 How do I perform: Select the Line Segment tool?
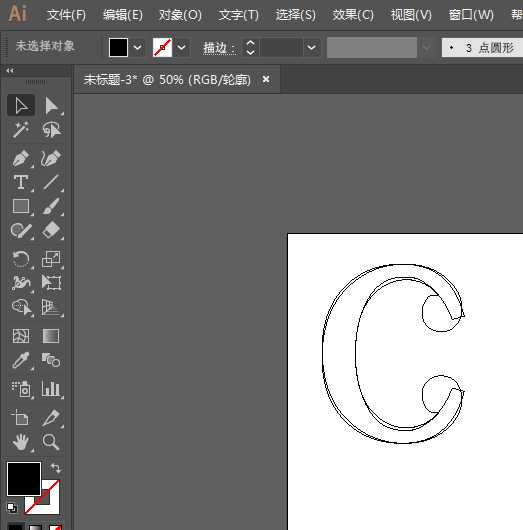point(51,182)
